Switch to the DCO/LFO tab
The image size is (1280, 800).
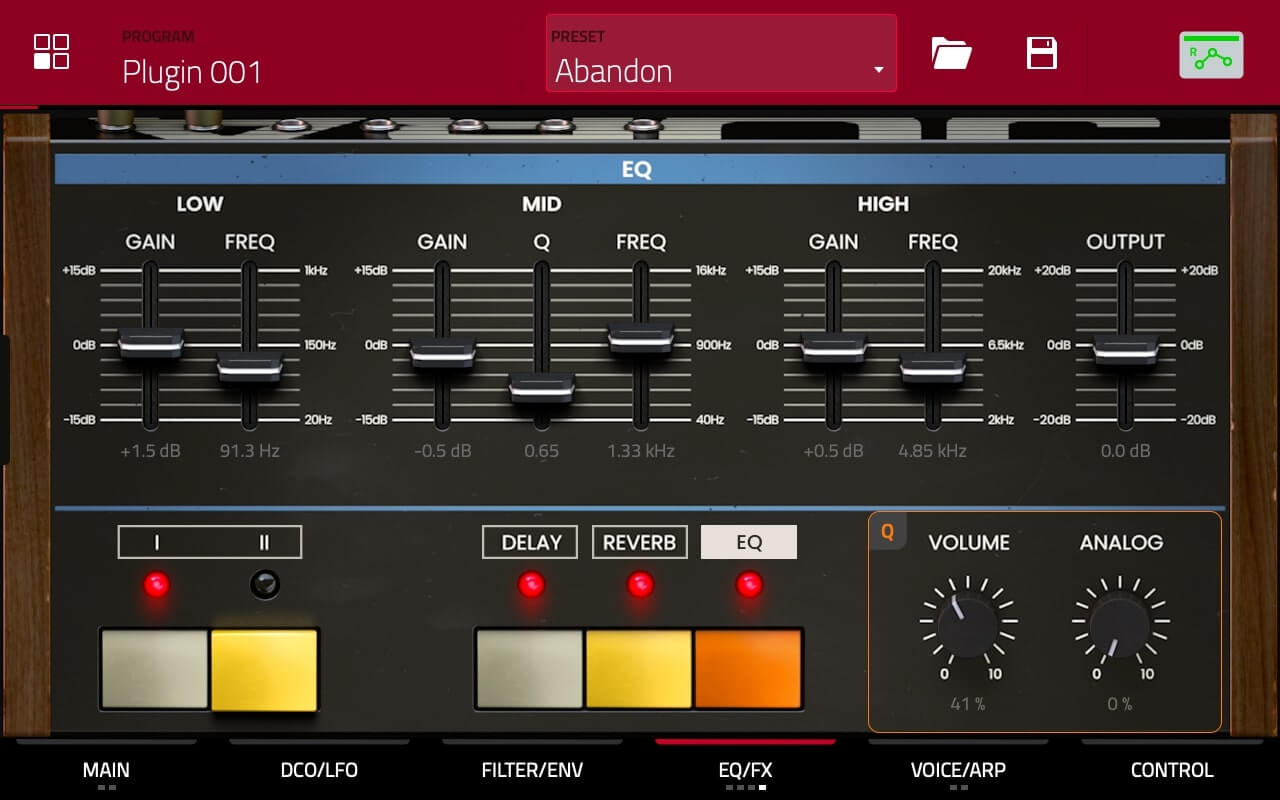click(x=318, y=770)
